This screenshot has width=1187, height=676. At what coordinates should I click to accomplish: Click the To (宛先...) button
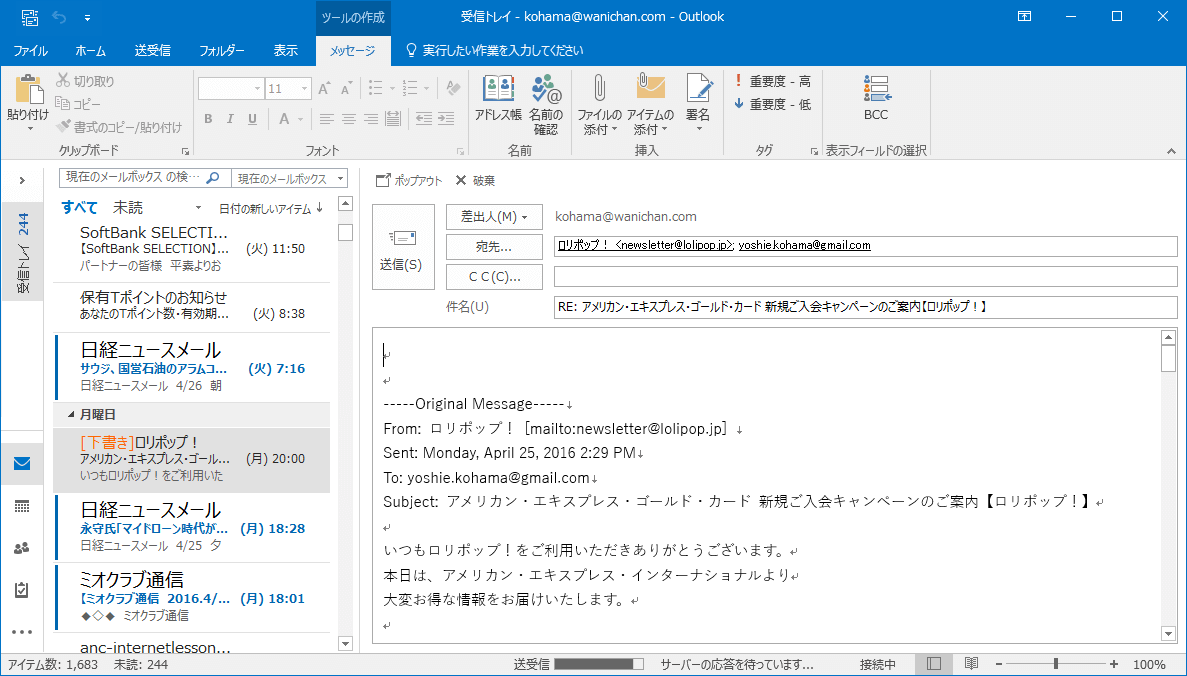click(494, 247)
